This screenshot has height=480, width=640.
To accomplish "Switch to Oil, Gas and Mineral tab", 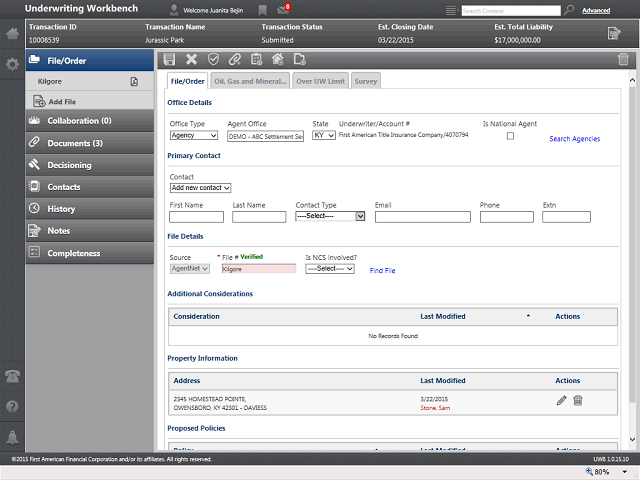I will [x=250, y=81].
